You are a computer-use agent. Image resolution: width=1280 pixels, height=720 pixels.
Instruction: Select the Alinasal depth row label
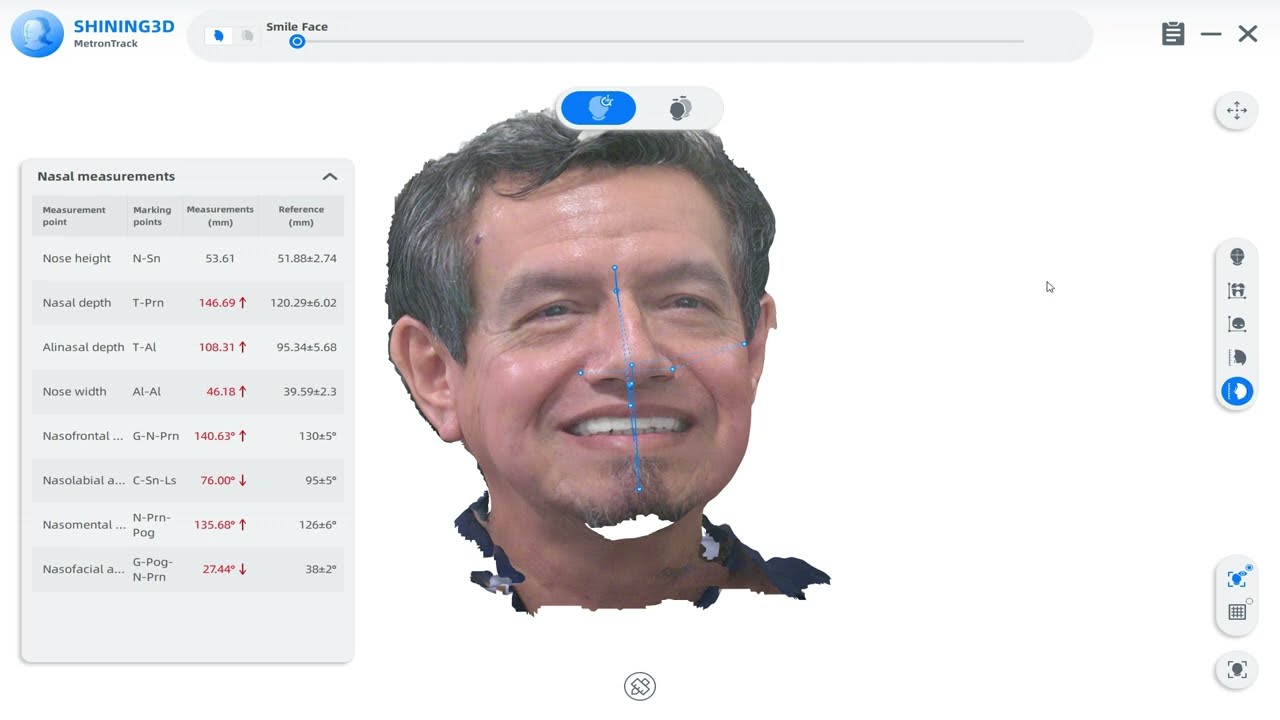coord(84,347)
